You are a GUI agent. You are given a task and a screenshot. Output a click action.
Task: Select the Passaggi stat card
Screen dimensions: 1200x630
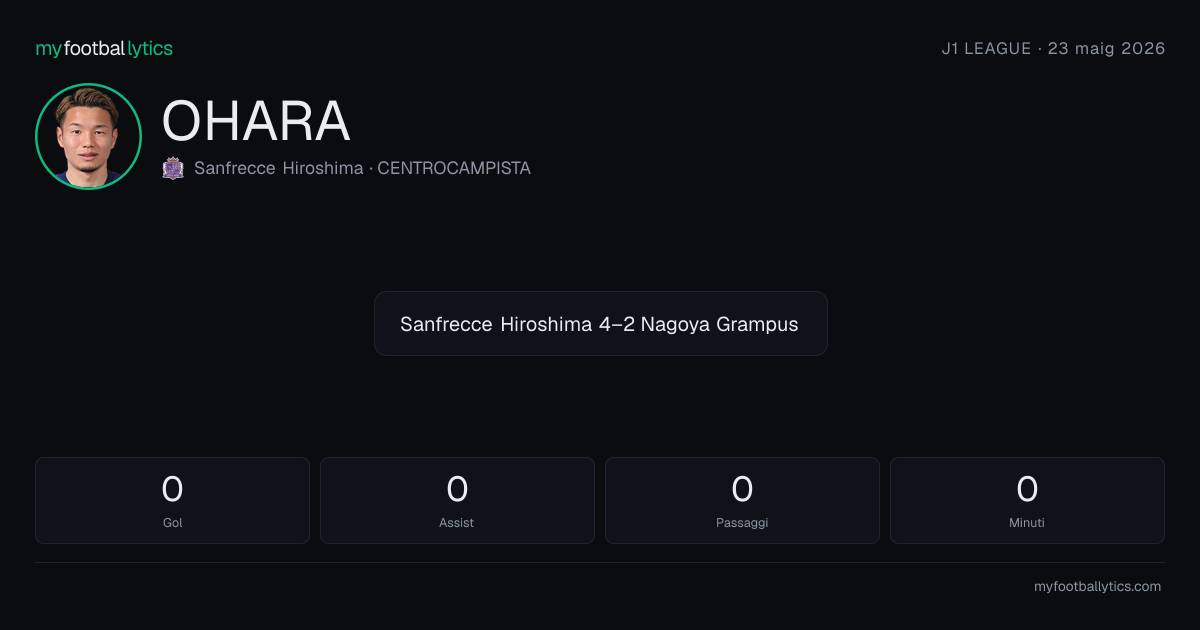(742, 500)
